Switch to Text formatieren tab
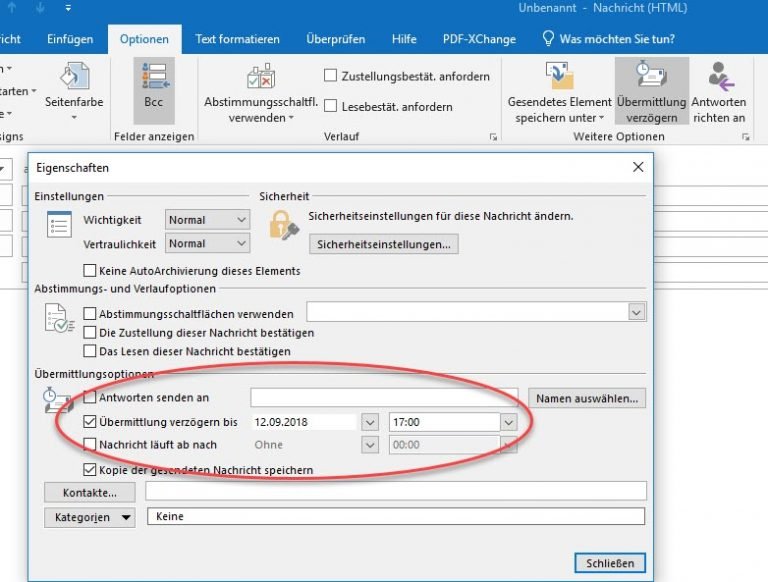This screenshot has height=582, width=768. (x=237, y=39)
